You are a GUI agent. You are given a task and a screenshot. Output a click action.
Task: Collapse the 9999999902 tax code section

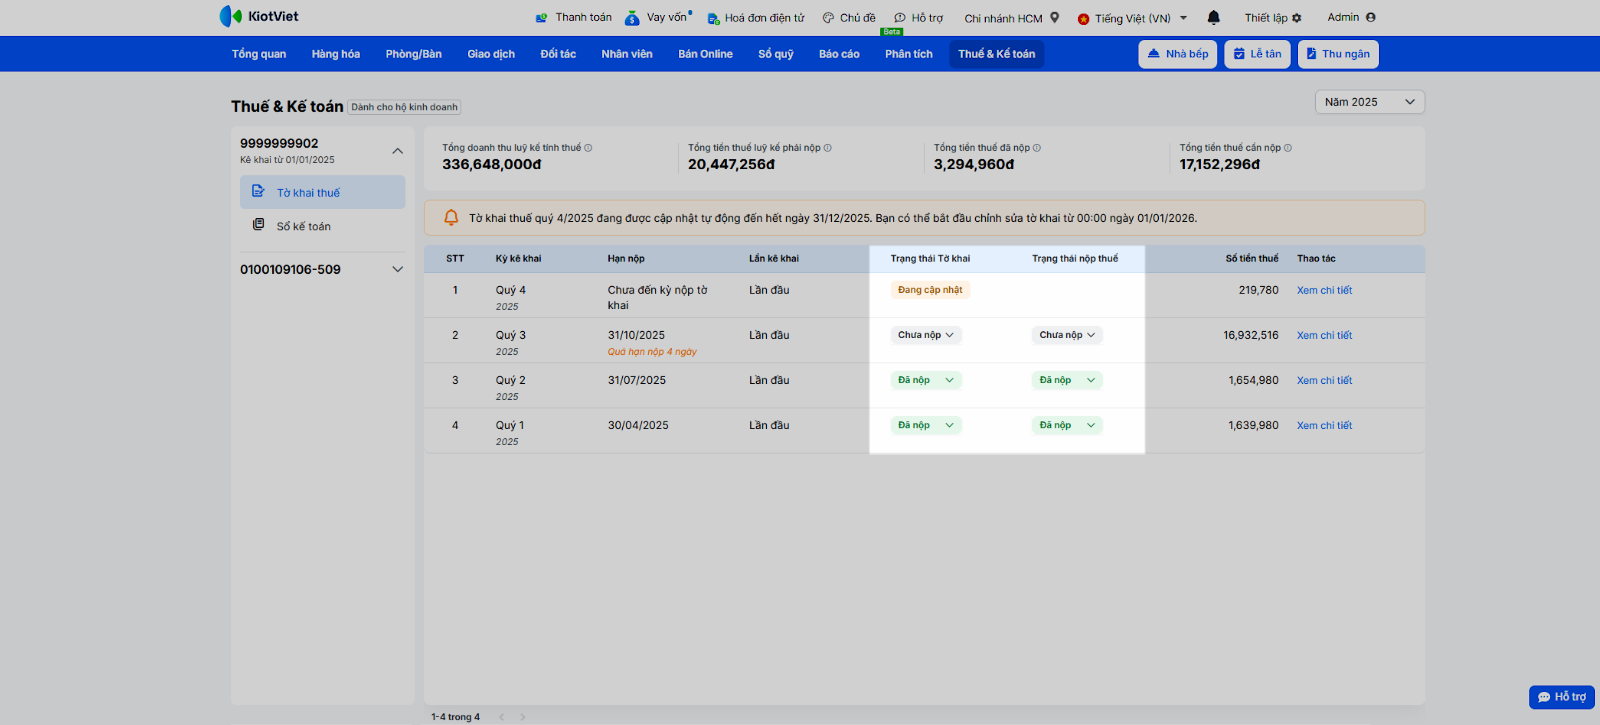click(398, 151)
